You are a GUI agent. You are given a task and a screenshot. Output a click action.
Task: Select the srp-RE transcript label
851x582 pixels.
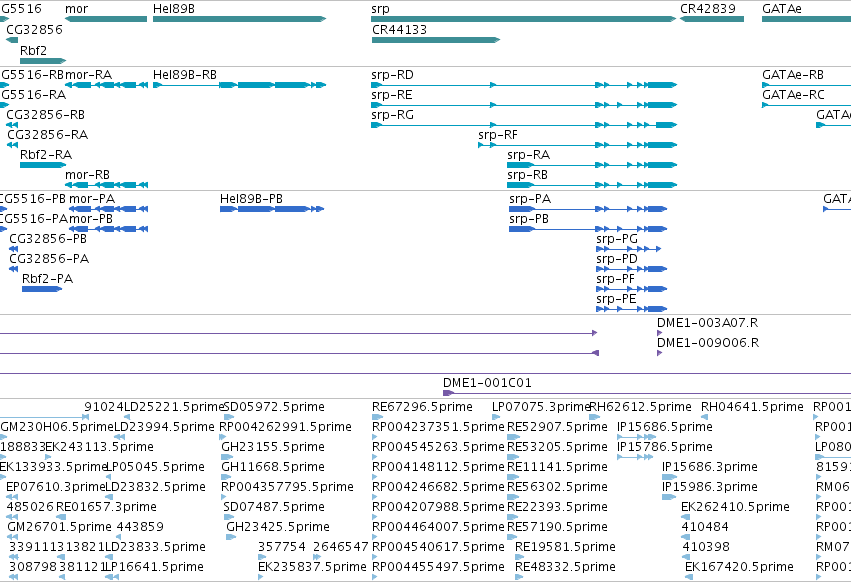[392, 95]
